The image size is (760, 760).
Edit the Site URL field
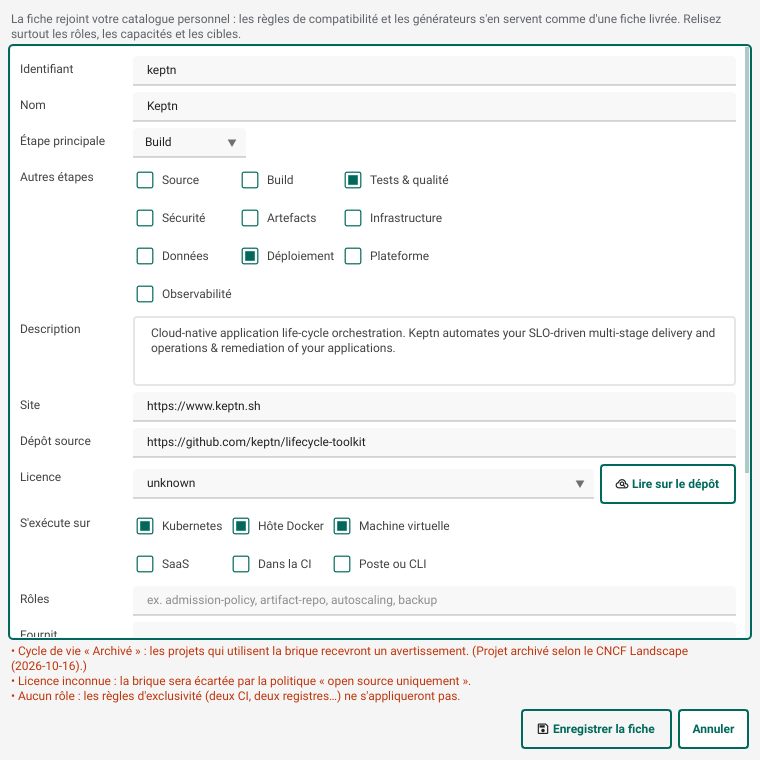[434, 407]
